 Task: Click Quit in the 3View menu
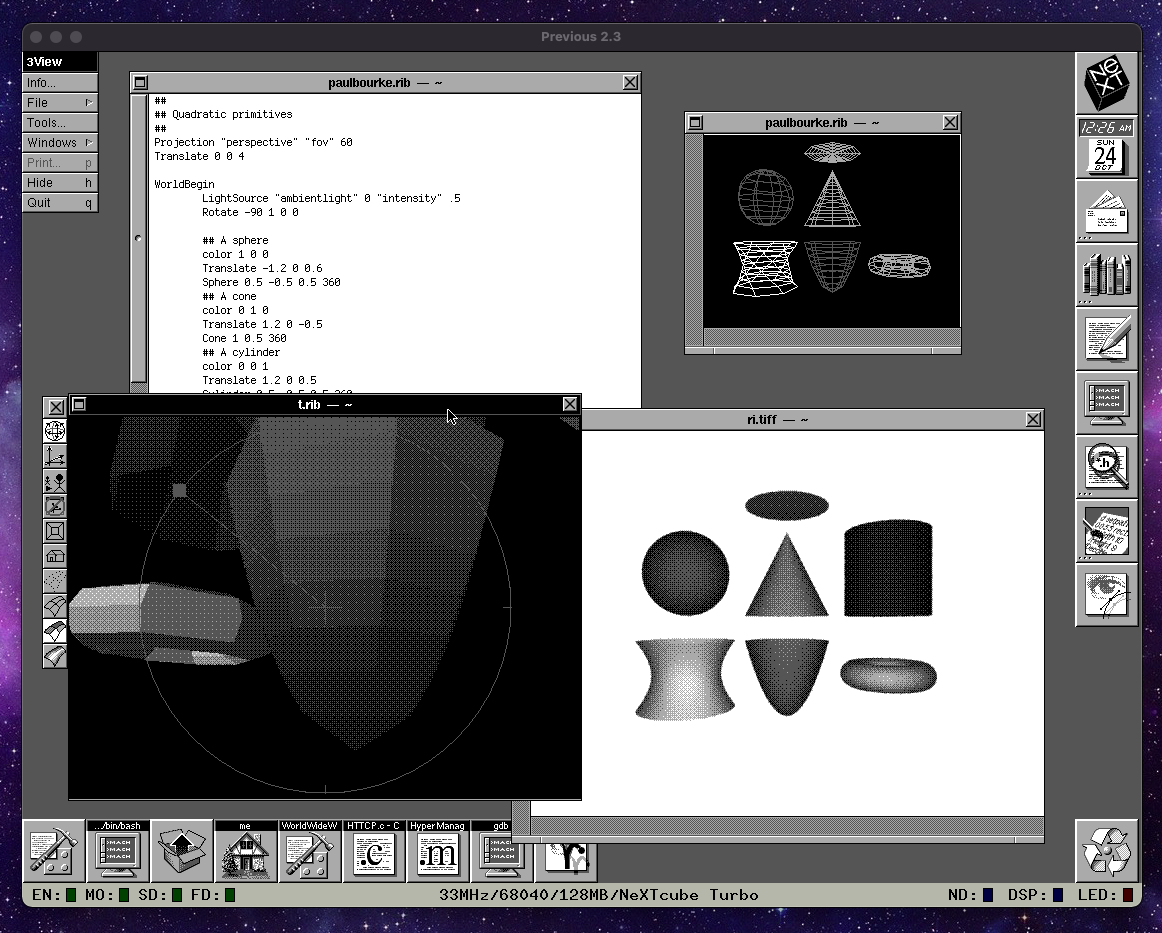[59, 202]
